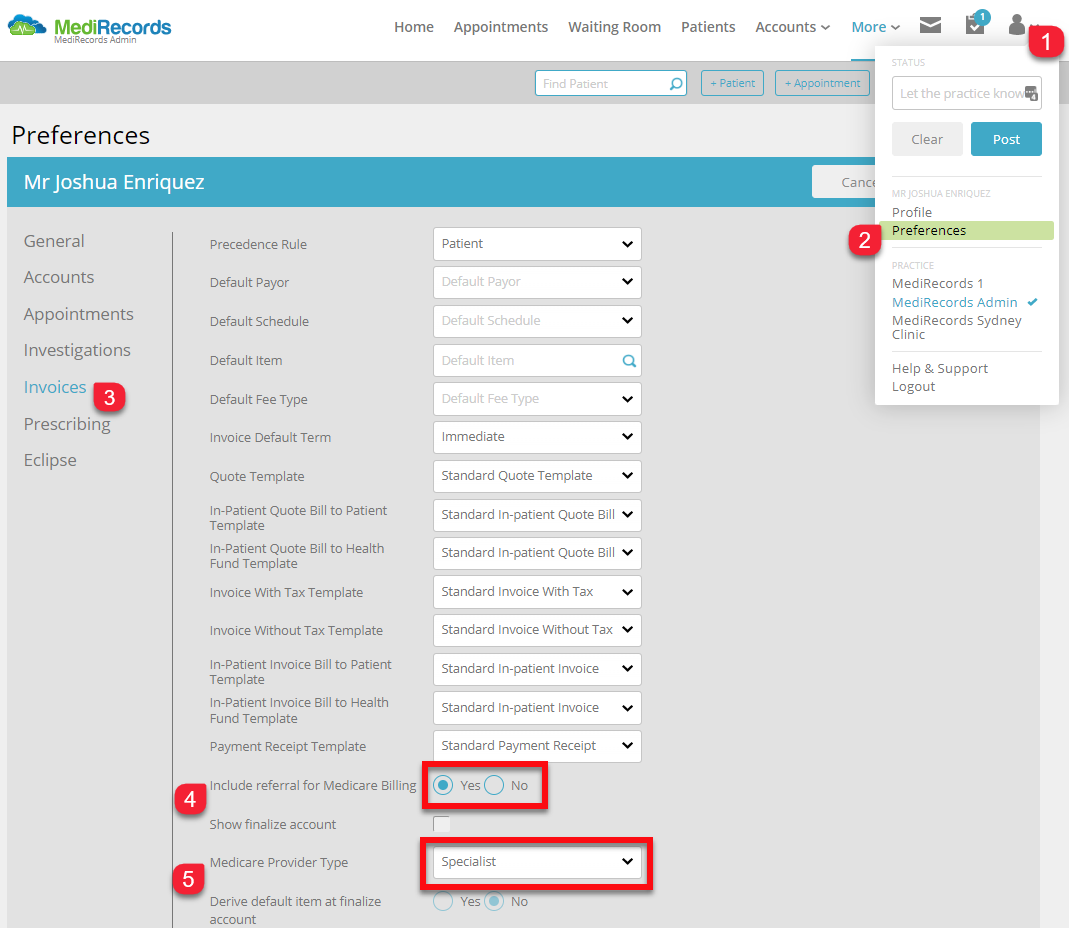Click the + Appointment button
This screenshot has width=1069, height=928.
822,83
